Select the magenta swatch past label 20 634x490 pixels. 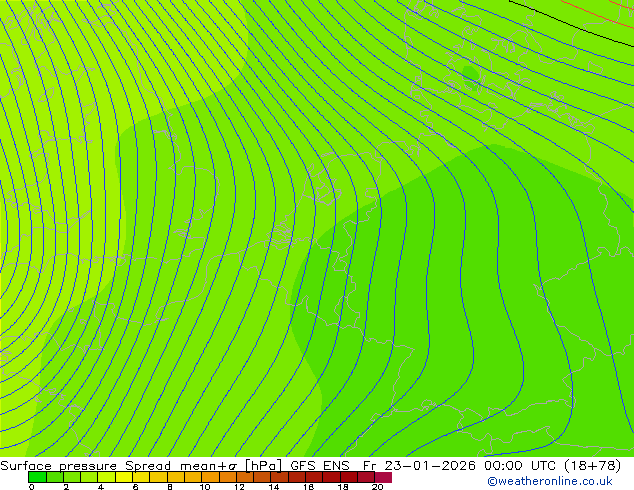pyautogui.click(x=383, y=477)
